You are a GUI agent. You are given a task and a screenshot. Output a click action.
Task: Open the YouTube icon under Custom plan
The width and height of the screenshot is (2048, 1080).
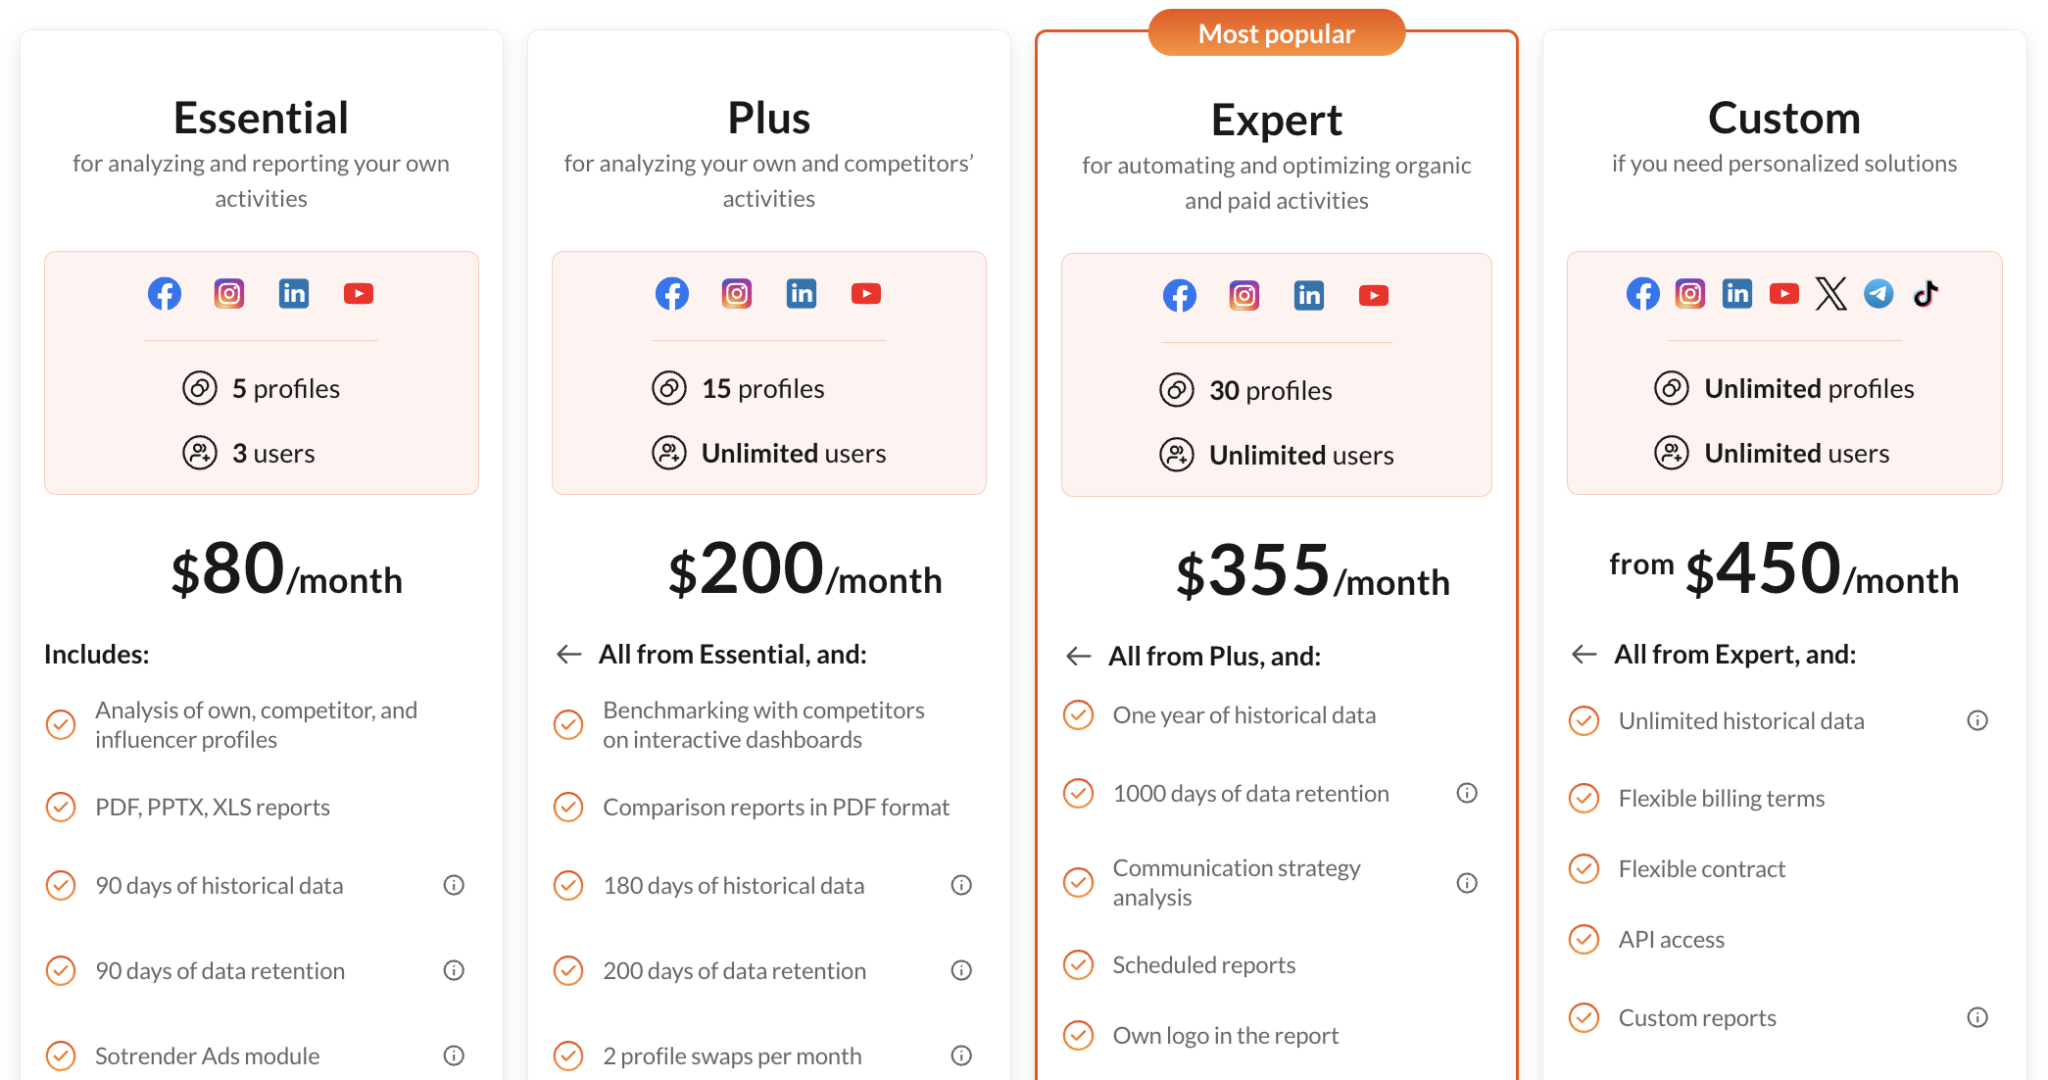[1784, 293]
